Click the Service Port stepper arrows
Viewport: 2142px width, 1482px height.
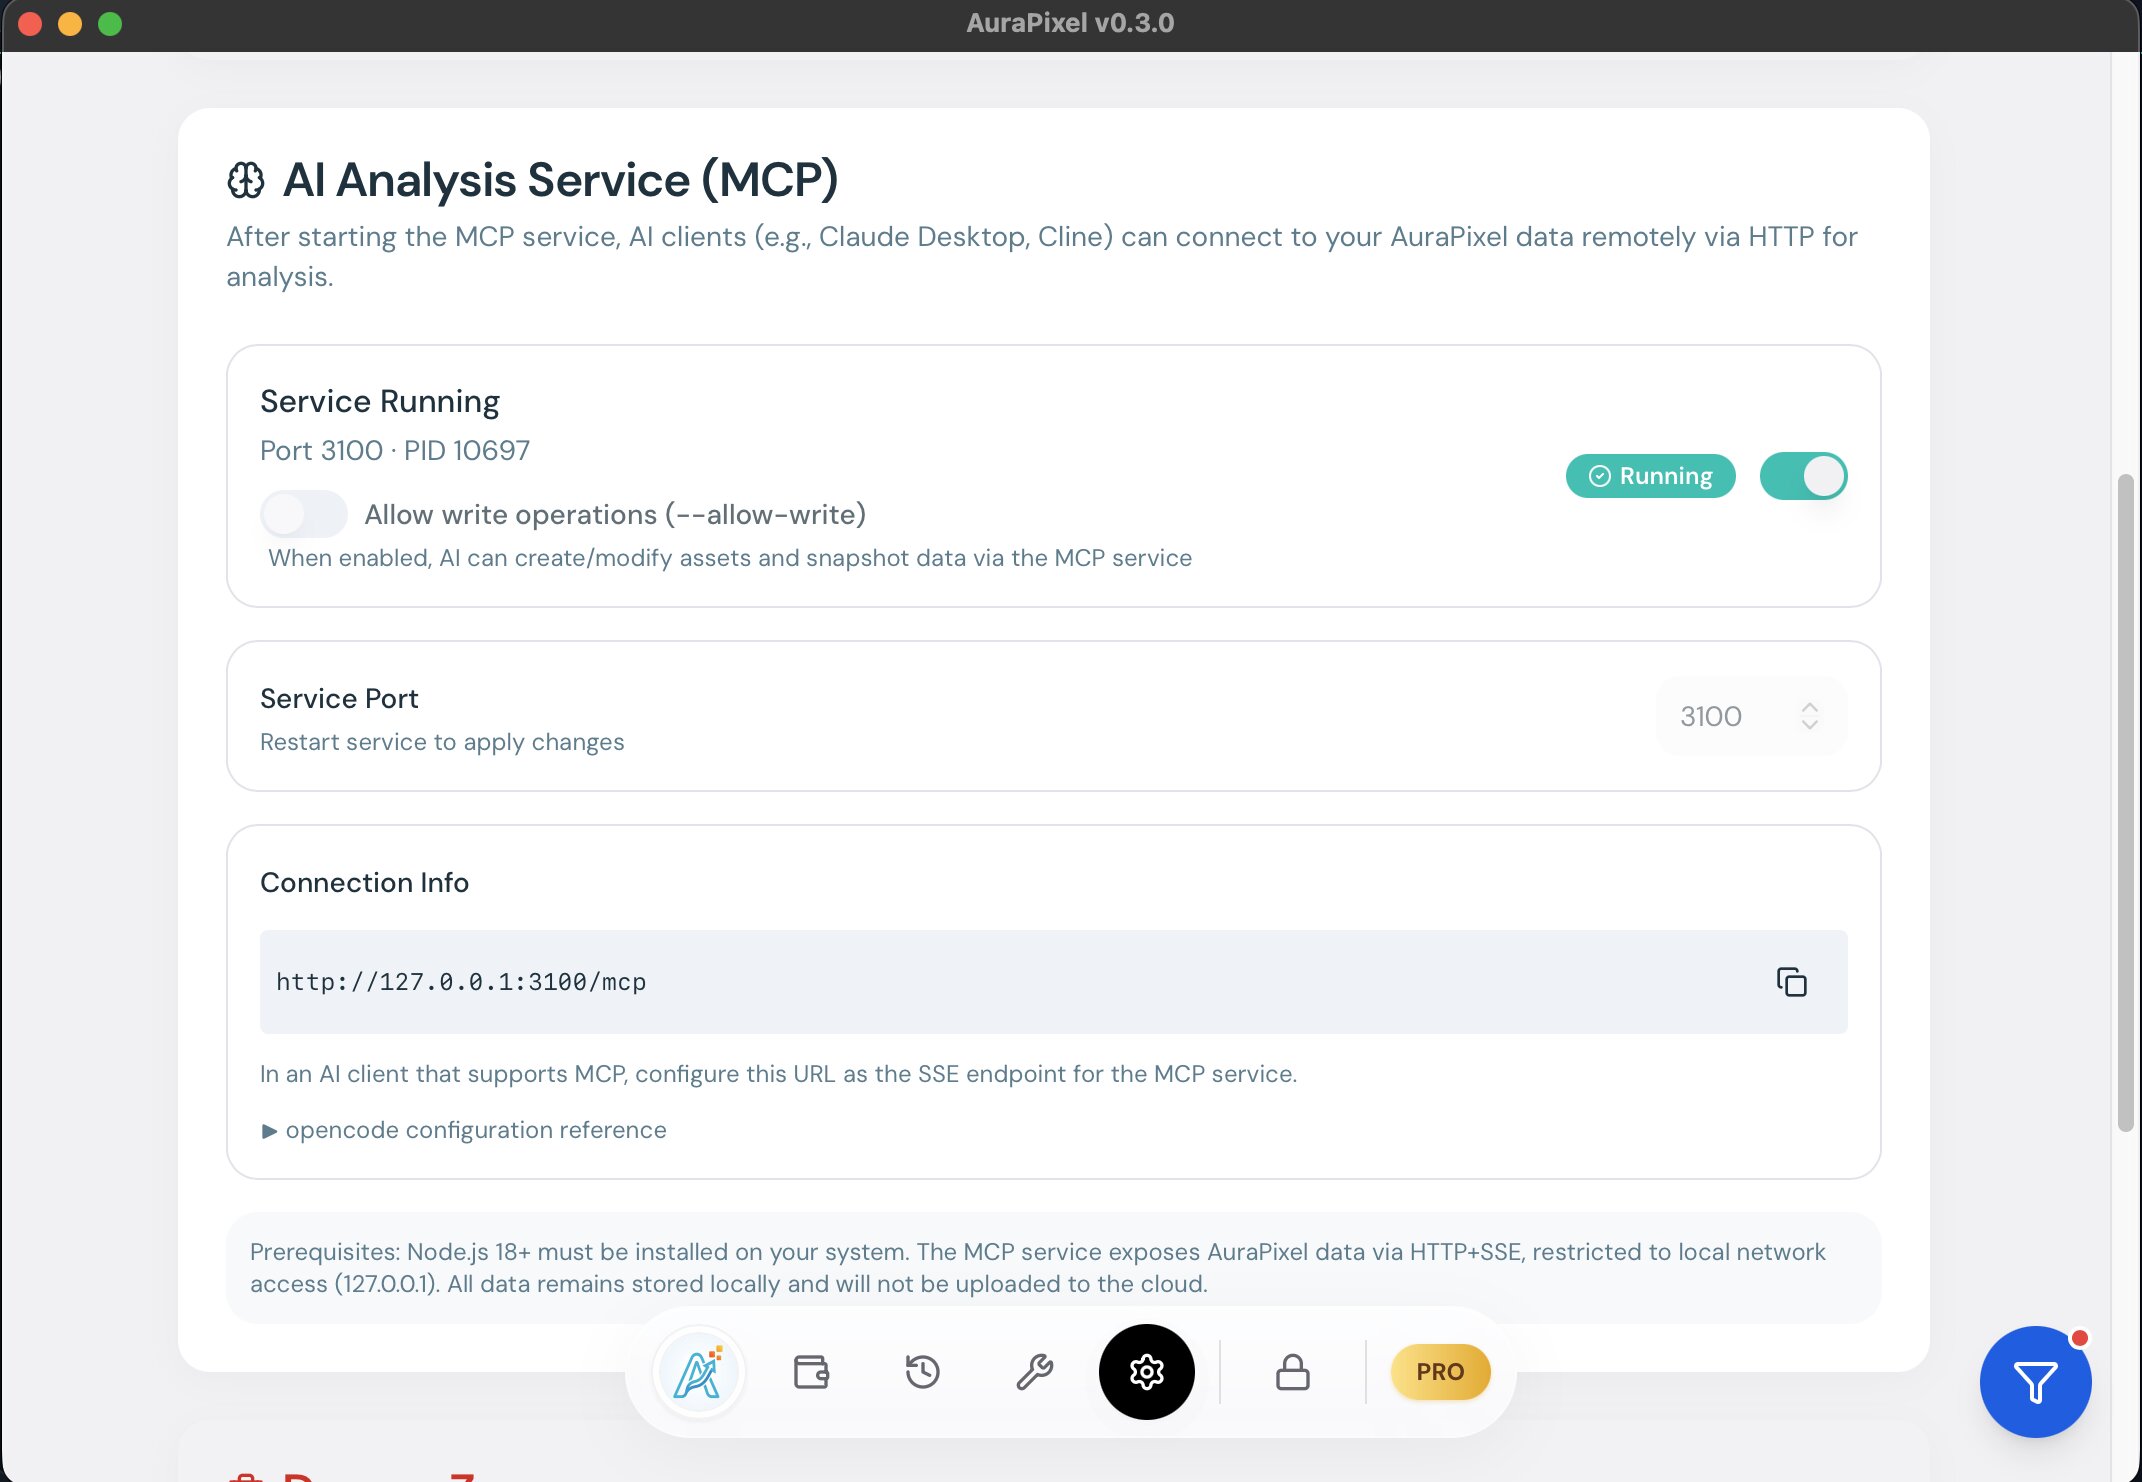(x=1809, y=716)
